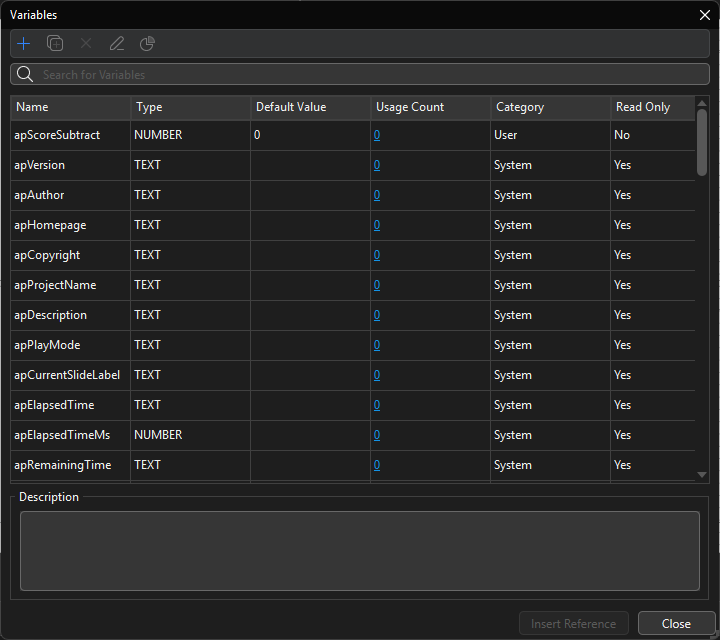Click inside the Description text area

coord(360,550)
